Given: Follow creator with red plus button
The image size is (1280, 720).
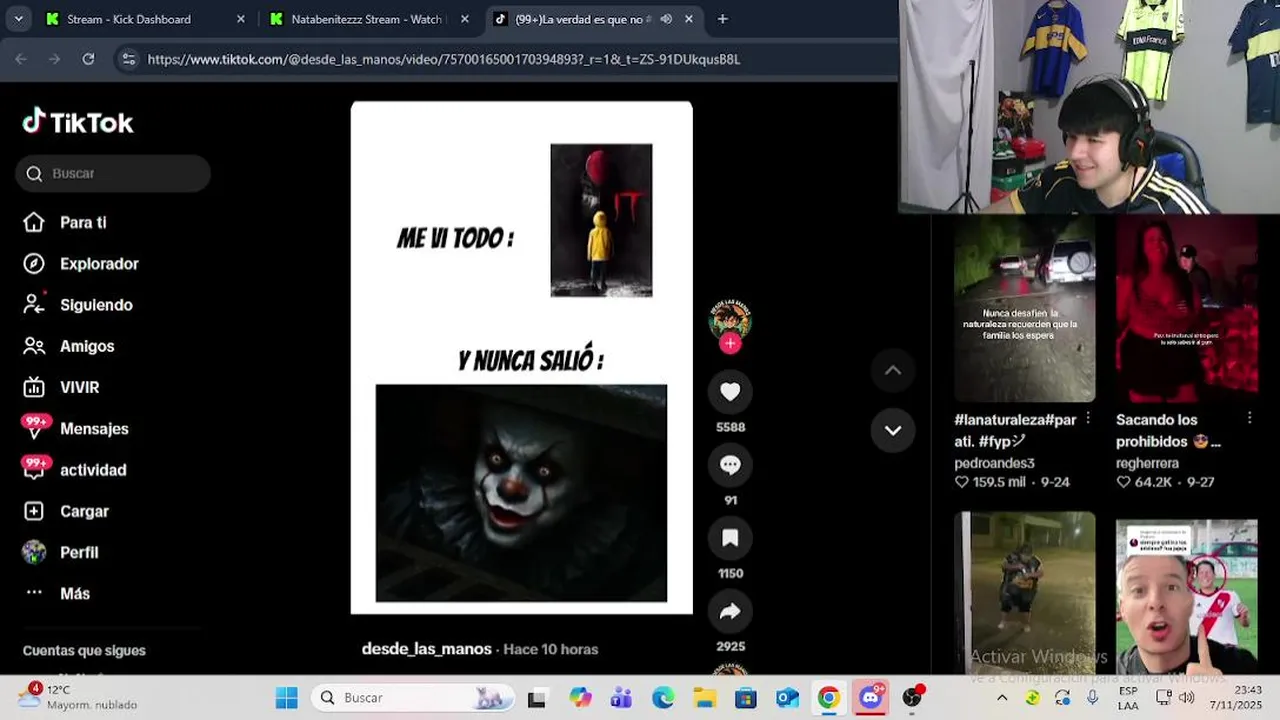Looking at the screenshot, I should (730, 343).
